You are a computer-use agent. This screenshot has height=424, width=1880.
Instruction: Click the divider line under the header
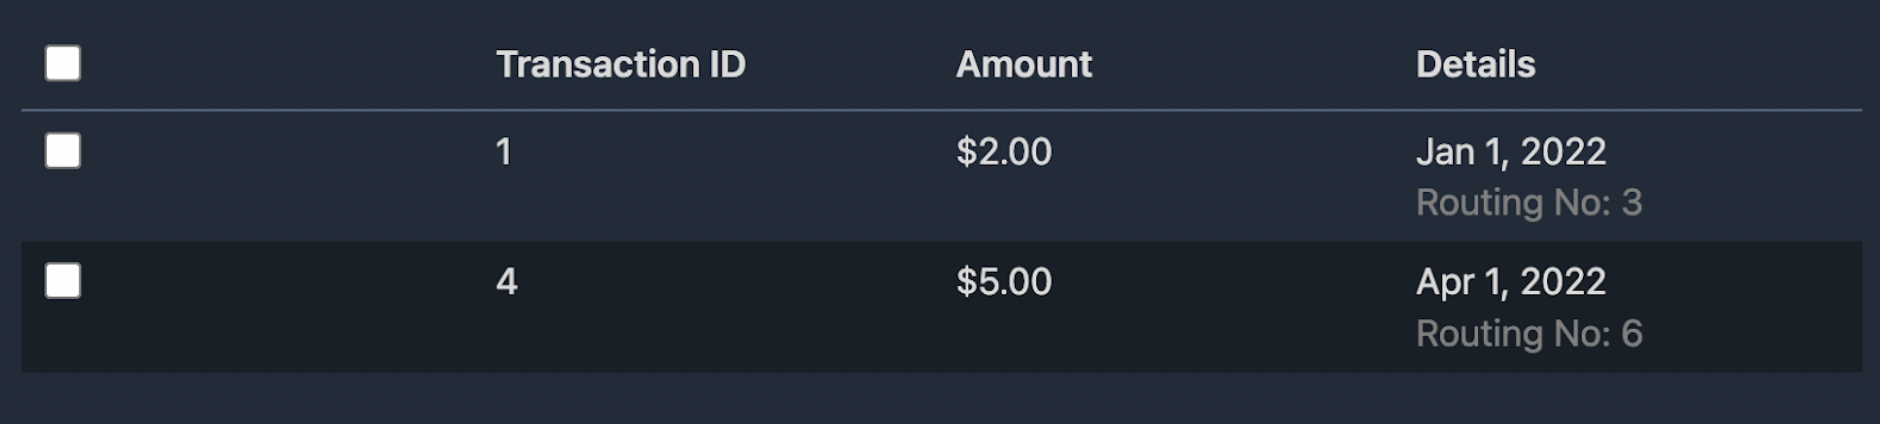(941, 110)
